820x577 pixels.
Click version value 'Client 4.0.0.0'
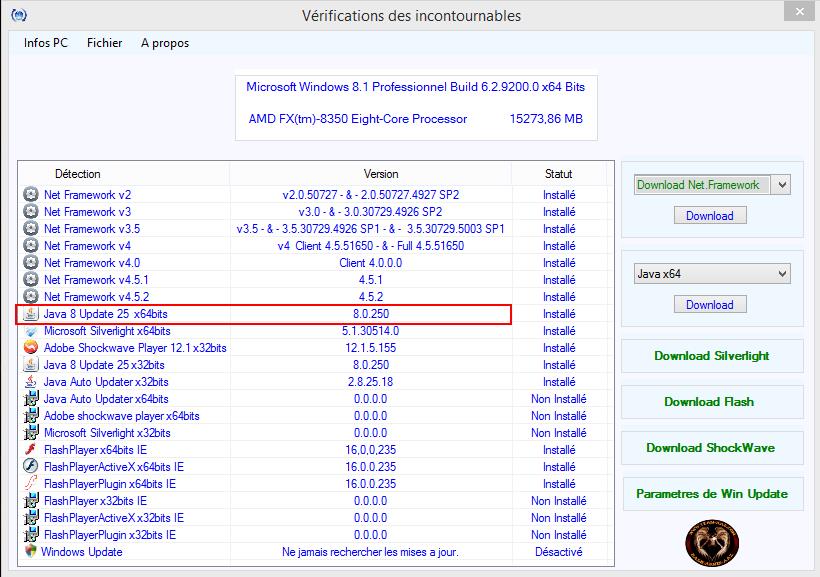click(370, 263)
